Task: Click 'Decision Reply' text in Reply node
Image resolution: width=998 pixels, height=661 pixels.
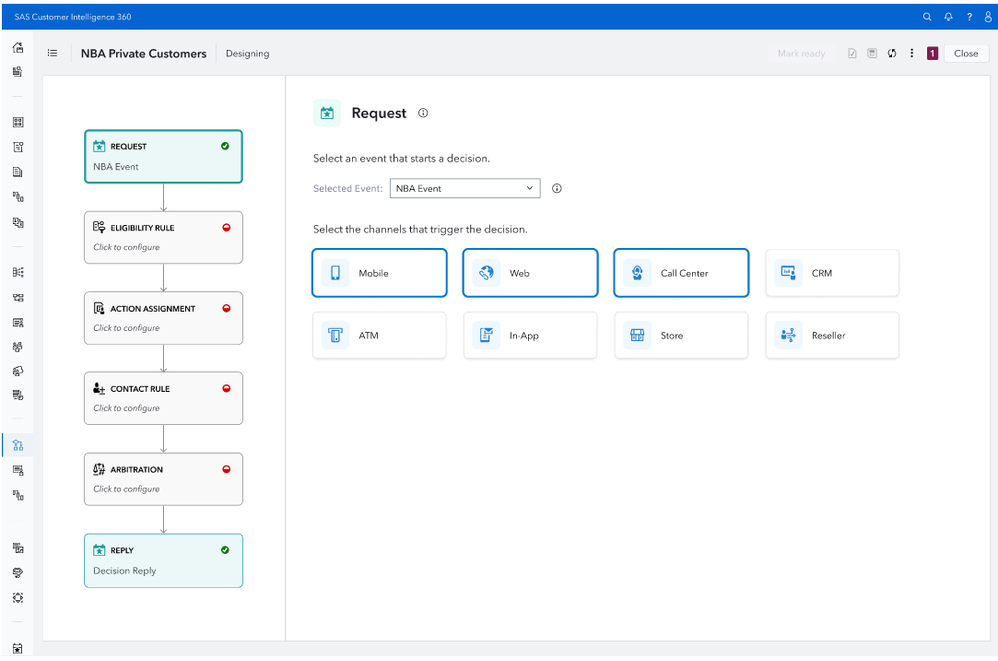Action: (x=125, y=571)
